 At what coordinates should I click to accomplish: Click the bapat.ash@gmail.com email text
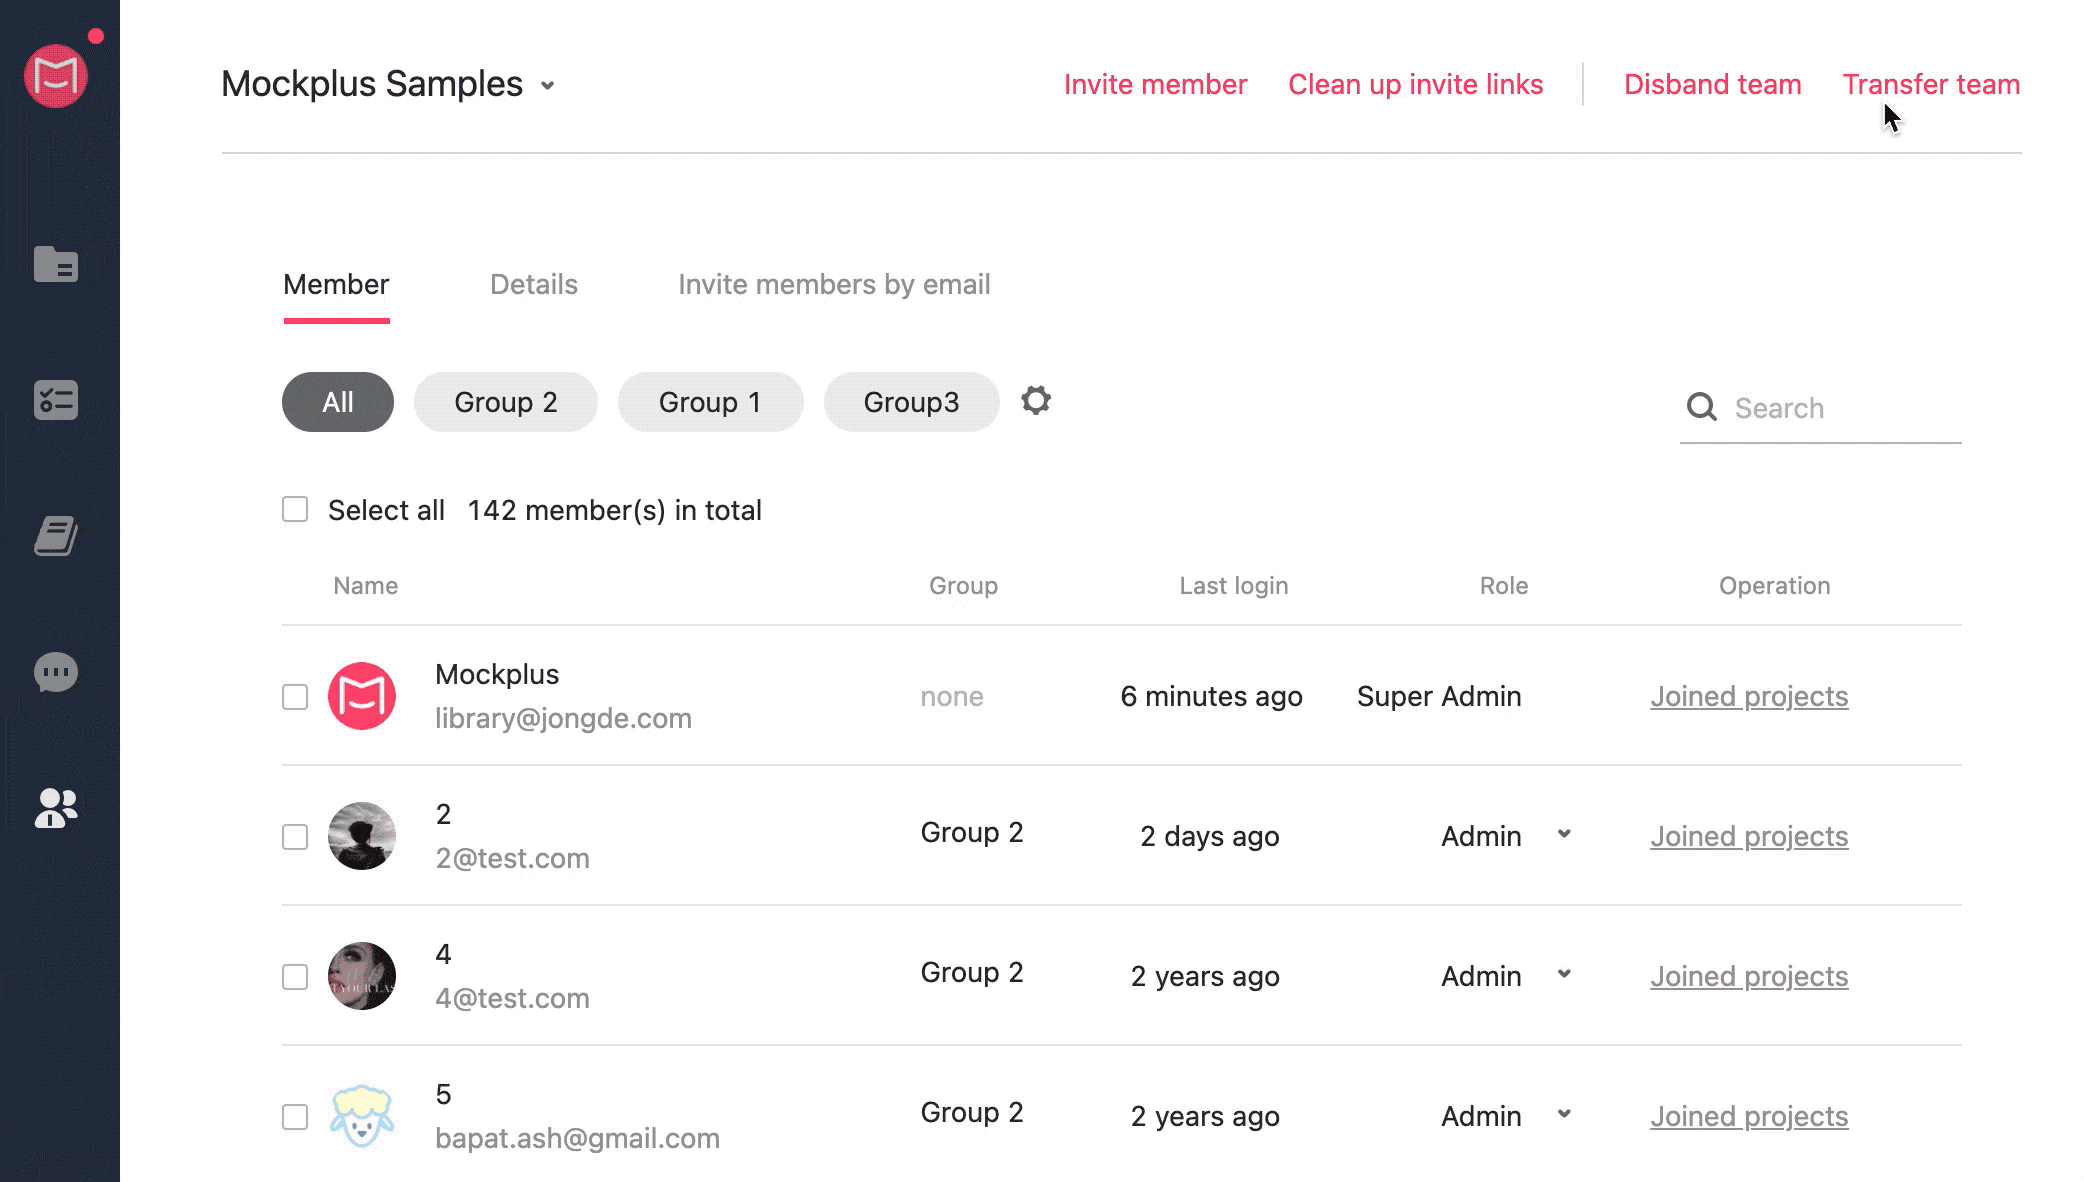click(577, 1138)
